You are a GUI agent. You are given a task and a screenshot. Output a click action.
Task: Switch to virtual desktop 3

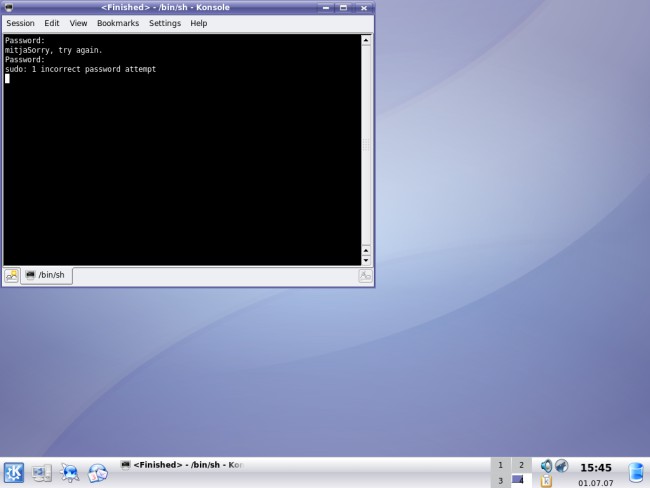[501, 481]
